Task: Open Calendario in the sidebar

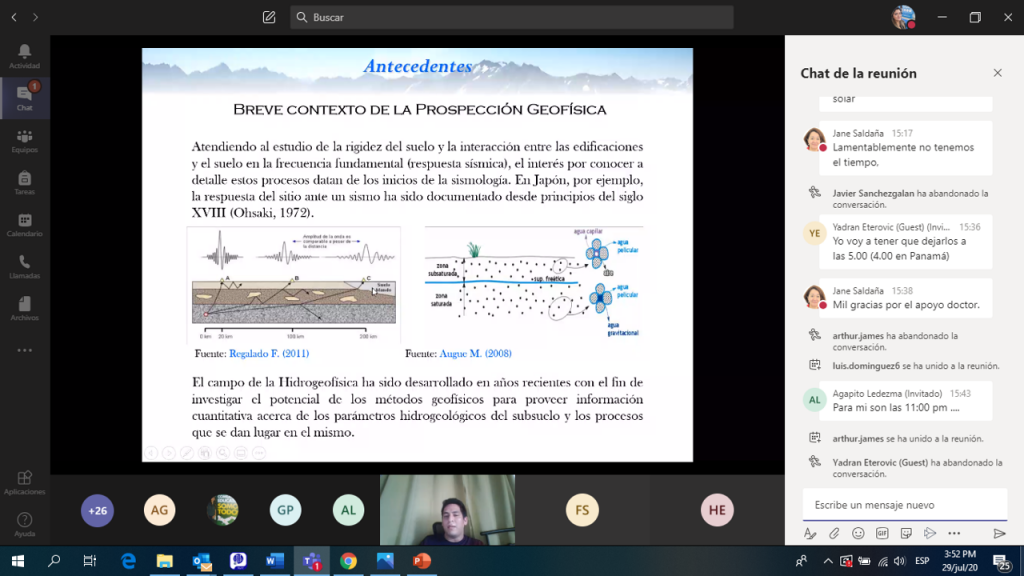Action: coord(24,225)
